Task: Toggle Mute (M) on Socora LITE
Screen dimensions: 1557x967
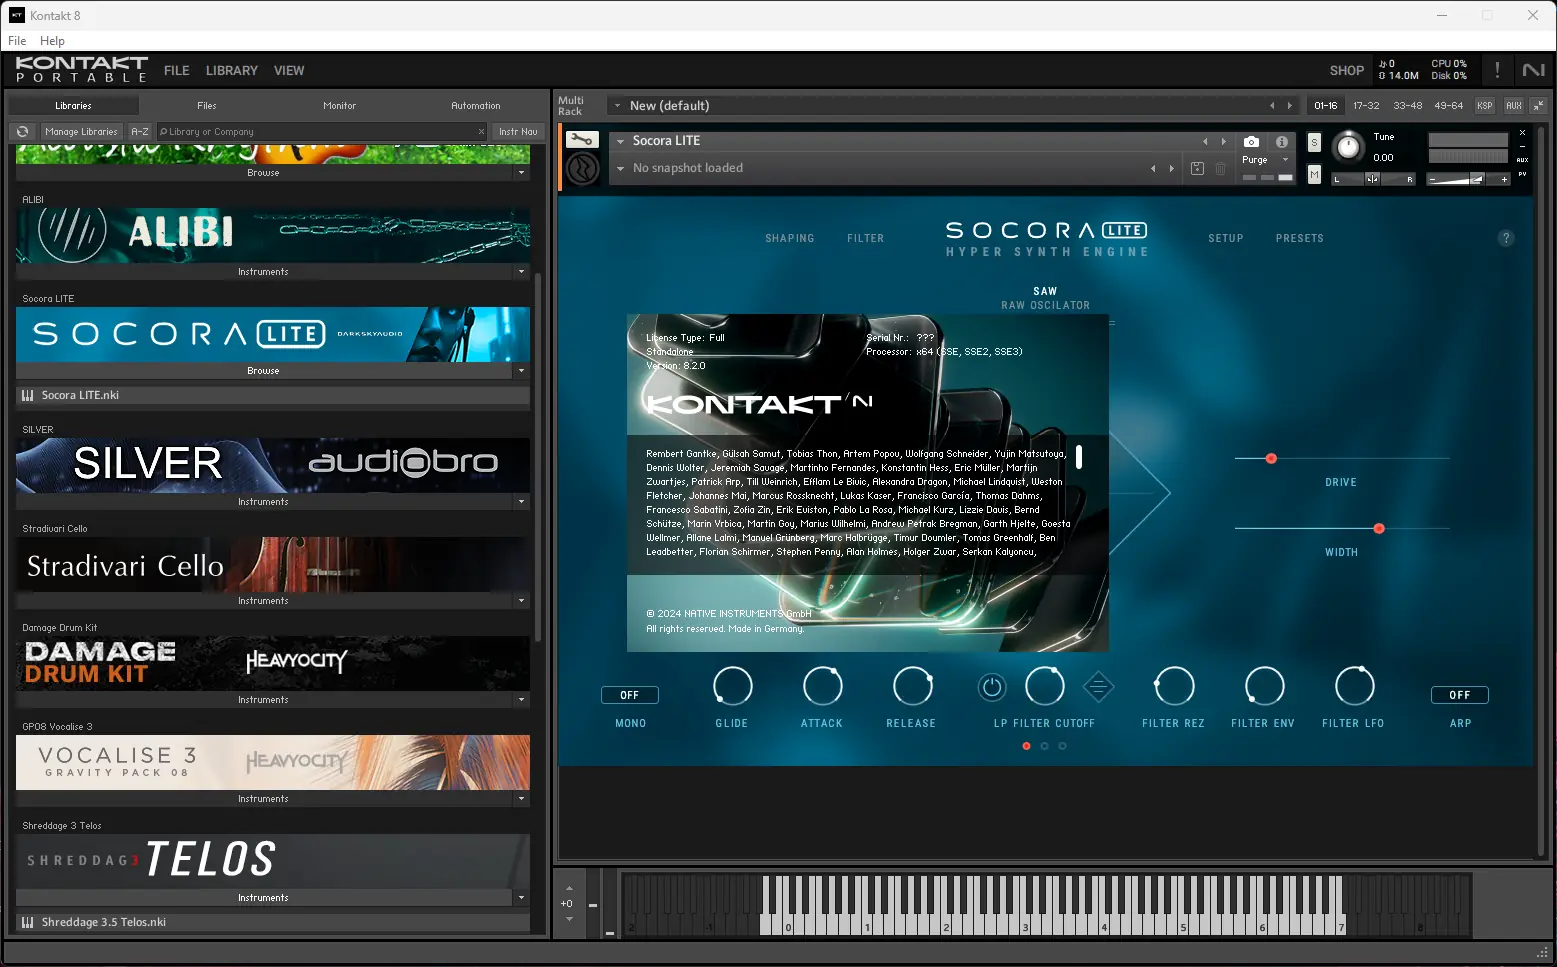Action: click(x=1314, y=175)
